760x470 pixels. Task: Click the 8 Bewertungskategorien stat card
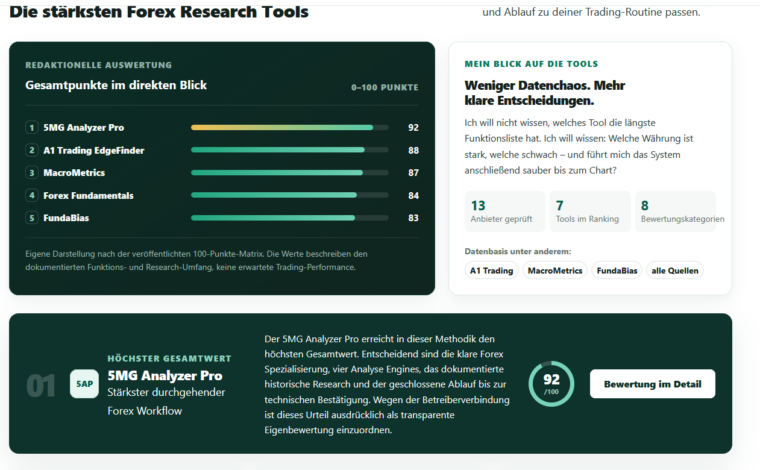[x=676, y=211]
